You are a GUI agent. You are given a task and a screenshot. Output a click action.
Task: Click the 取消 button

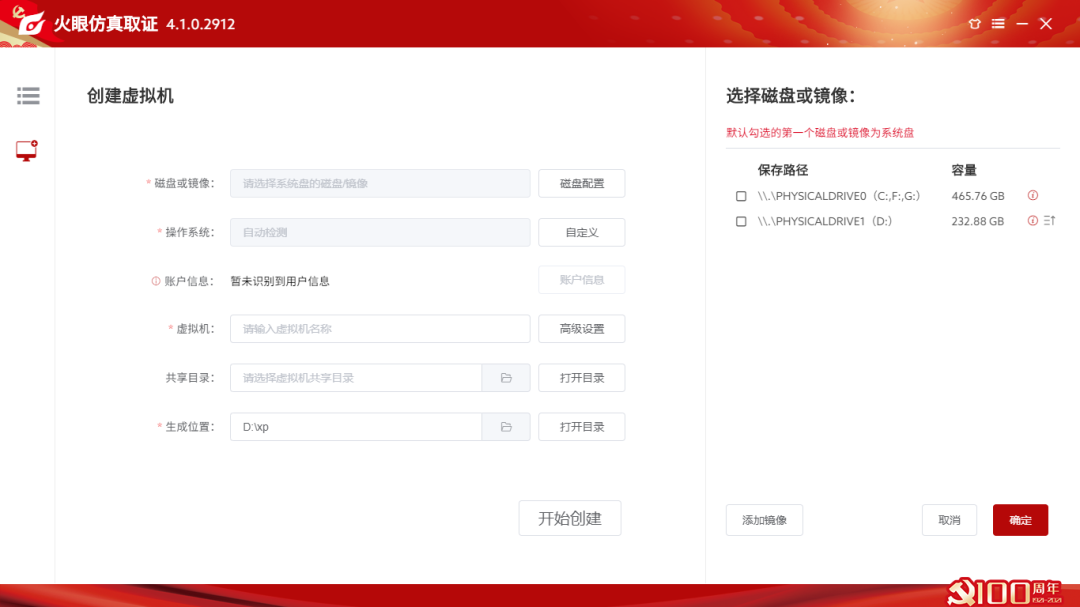[x=949, y=520]
